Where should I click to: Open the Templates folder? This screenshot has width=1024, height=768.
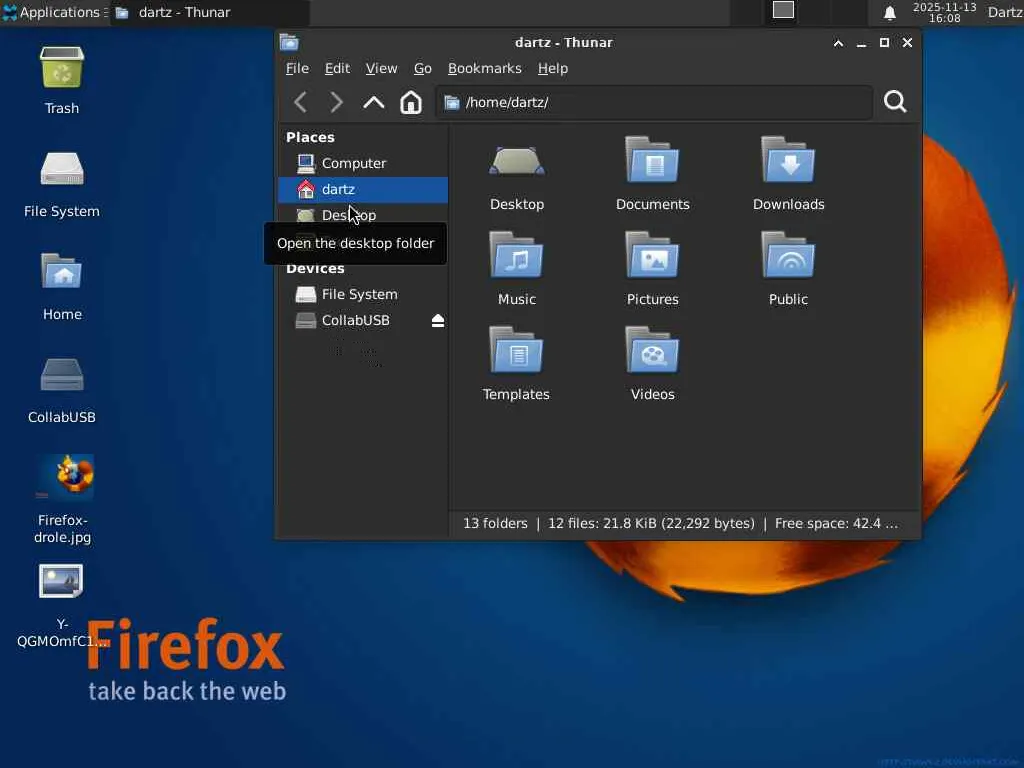pos(517,364)
